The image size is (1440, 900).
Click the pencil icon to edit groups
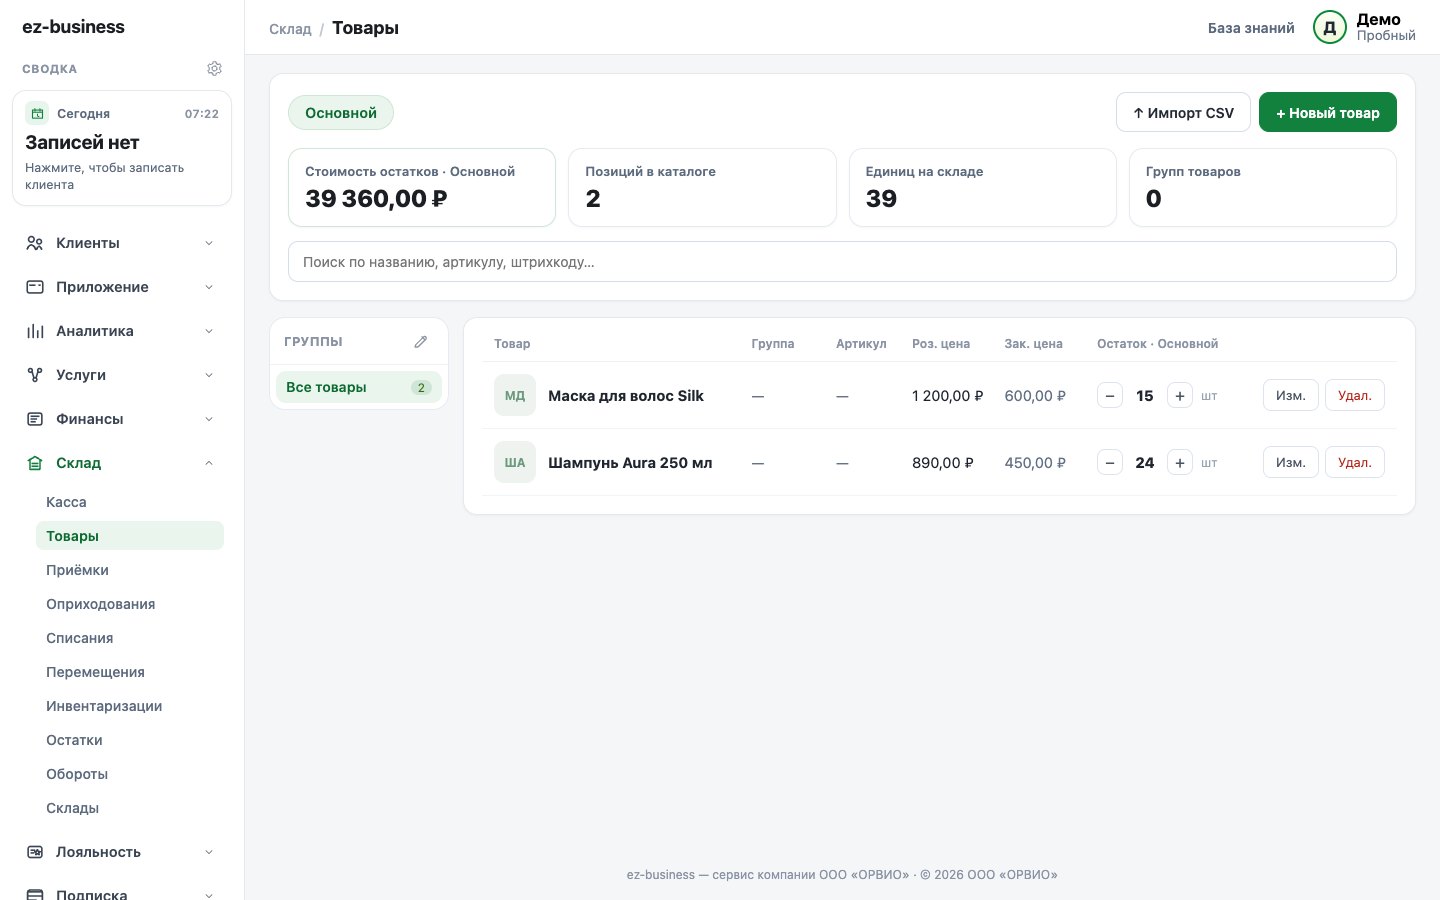tap(421, 342)
